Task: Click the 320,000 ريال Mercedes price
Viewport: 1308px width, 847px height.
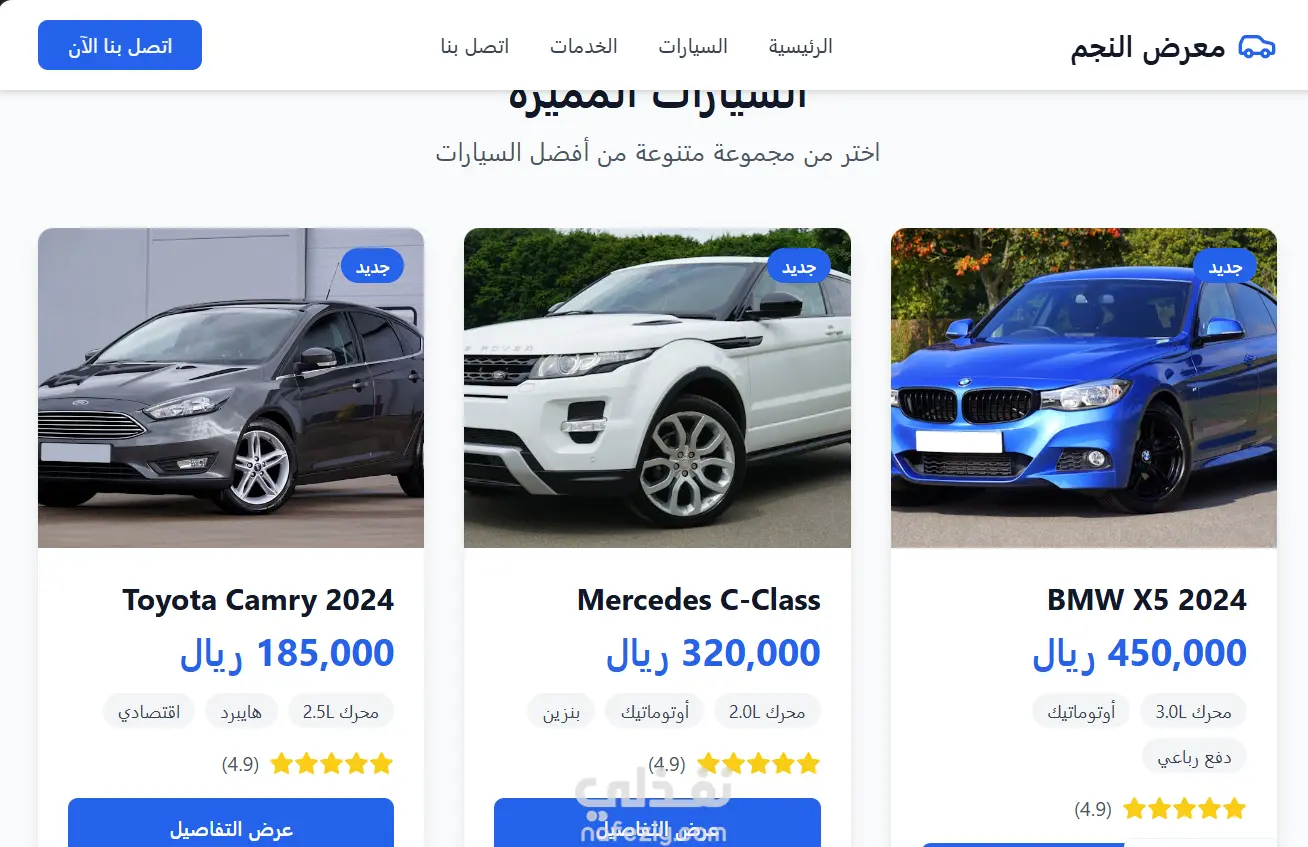Action: click(x=713, y=653)
